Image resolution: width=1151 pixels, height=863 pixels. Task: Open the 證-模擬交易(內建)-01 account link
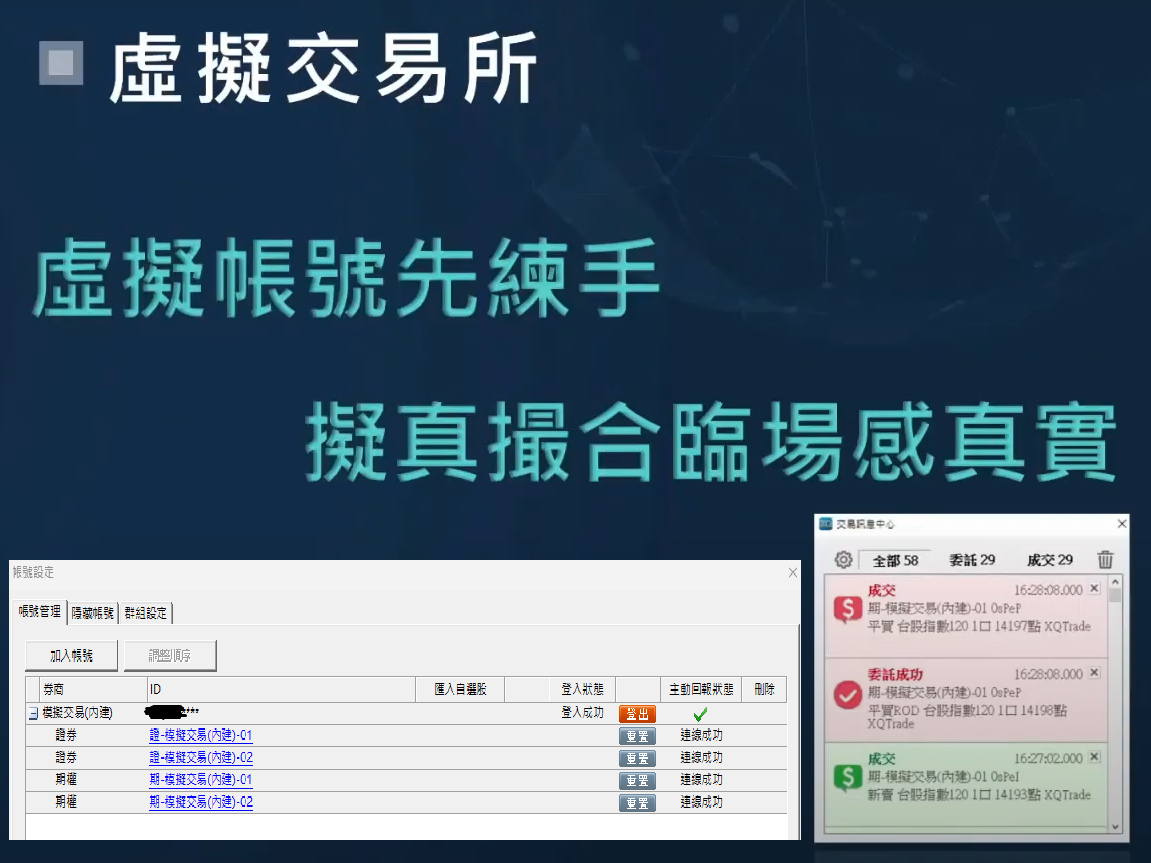[x=200, y=736]
